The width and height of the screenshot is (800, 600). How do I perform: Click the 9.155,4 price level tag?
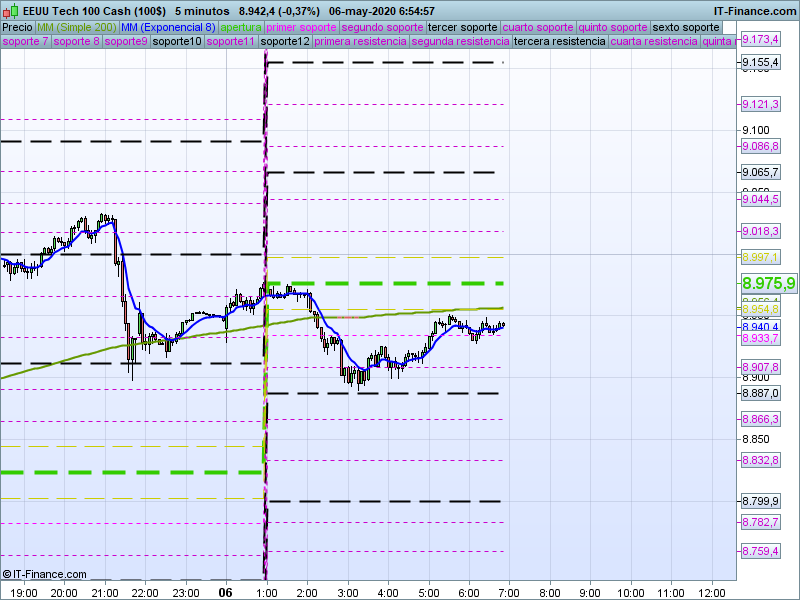tap(761, 63)
